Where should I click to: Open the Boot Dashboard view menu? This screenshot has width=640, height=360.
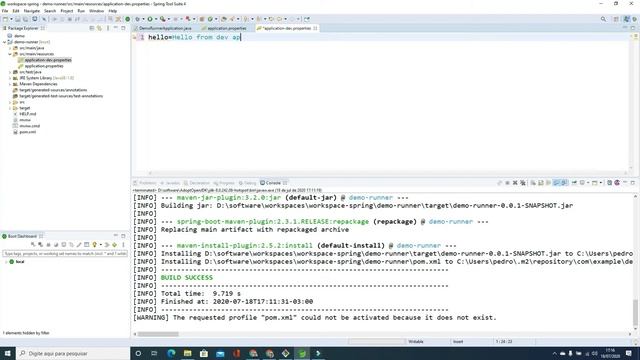[x=123, y=244]
